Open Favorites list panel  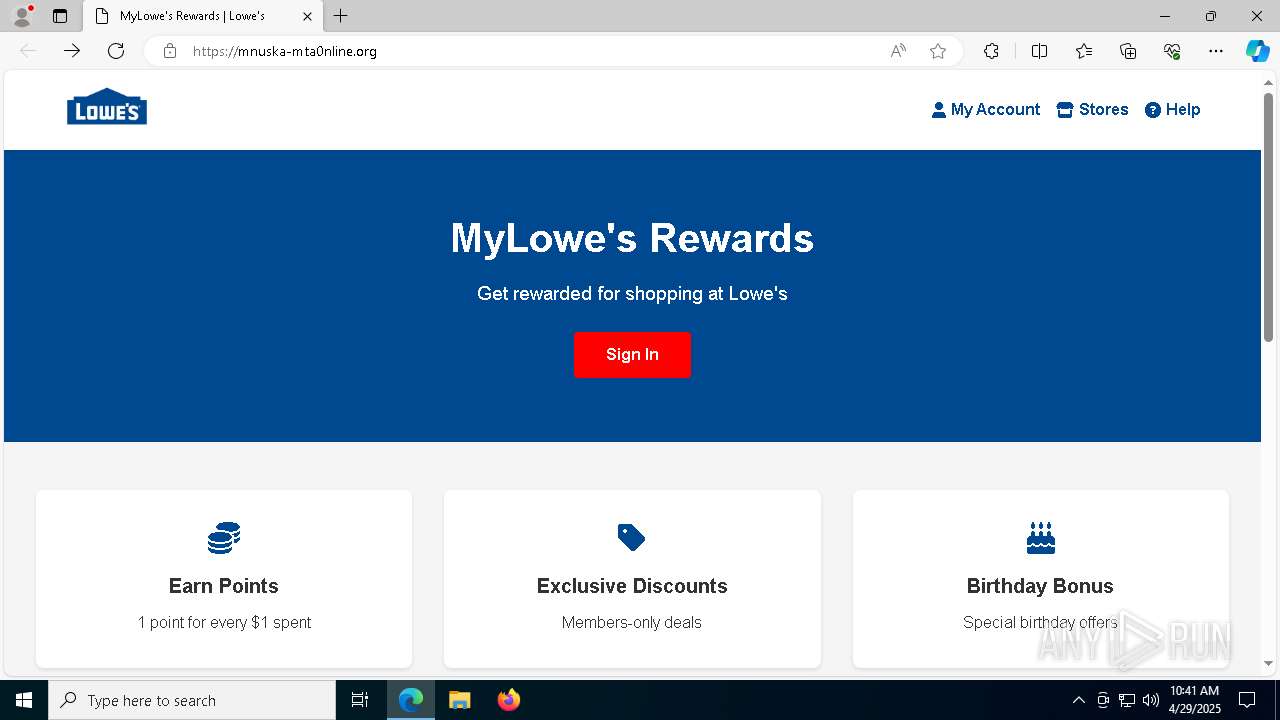pyautogui.click(x=1084, y=51)
